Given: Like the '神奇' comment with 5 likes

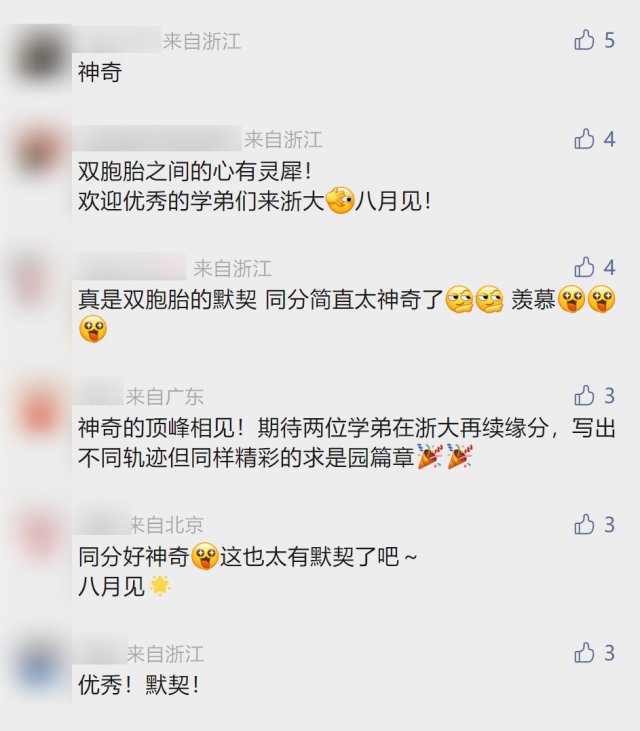Looking at the screenshot, I should 584,40.
